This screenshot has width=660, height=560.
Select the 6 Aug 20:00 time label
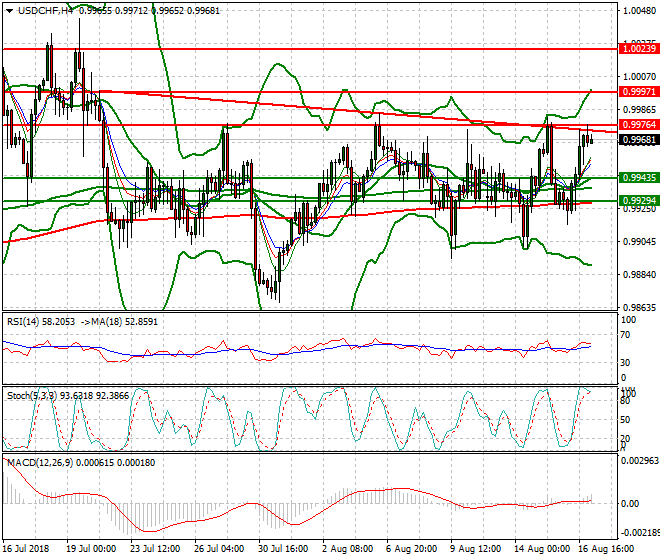point(412,549)
